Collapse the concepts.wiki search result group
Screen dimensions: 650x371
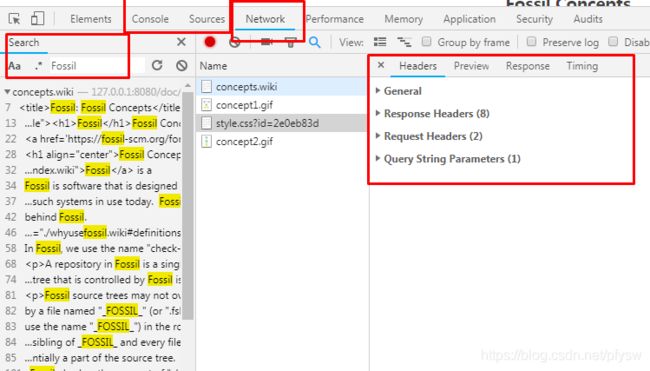[x=7, y=91]
